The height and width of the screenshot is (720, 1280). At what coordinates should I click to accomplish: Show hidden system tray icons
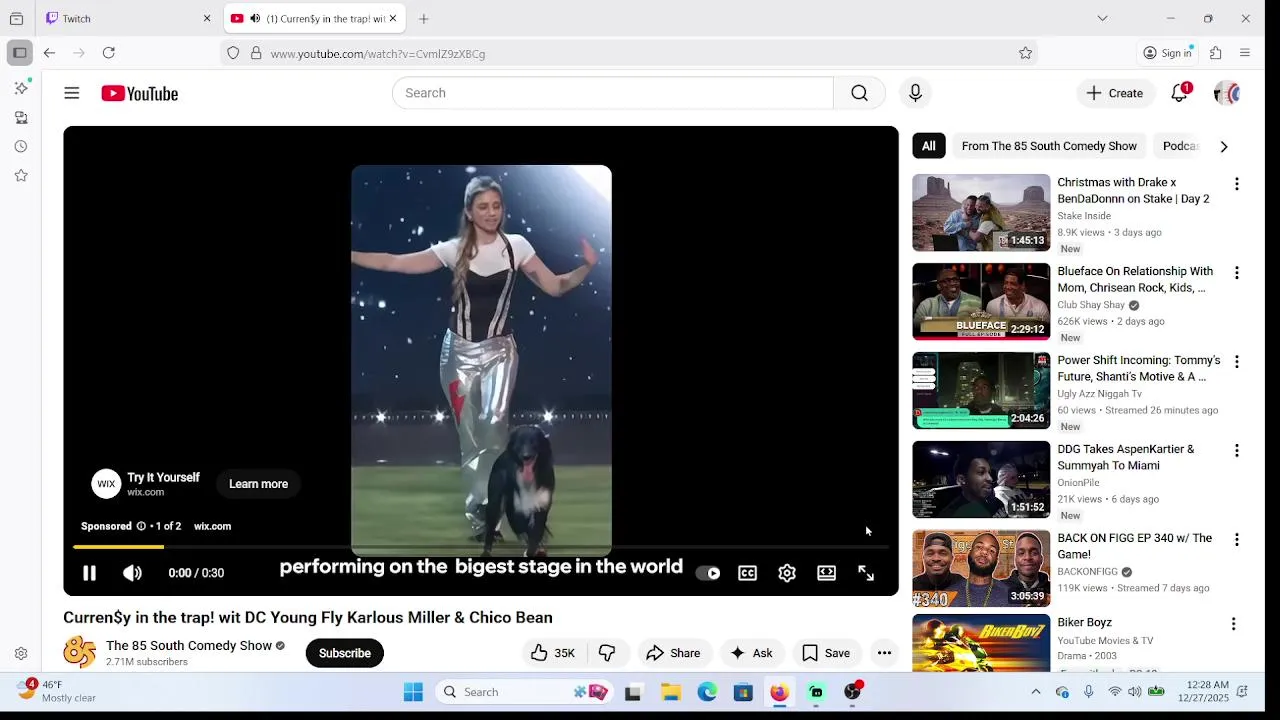coord(1036,692)
